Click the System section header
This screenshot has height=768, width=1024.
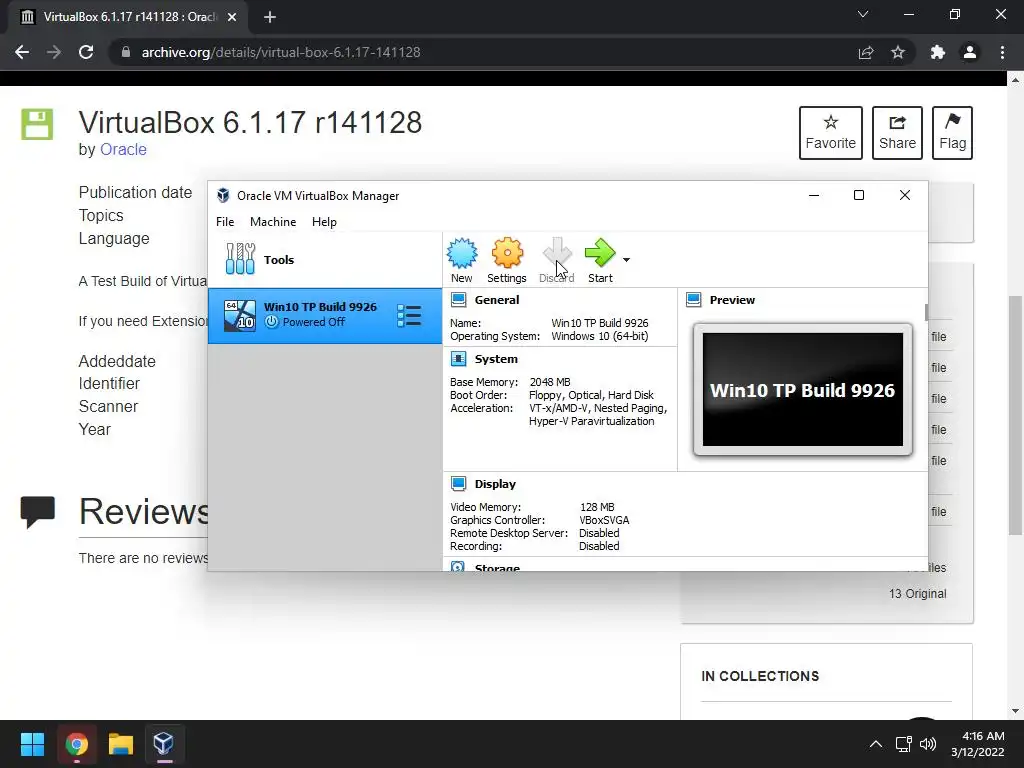(496, 359)
